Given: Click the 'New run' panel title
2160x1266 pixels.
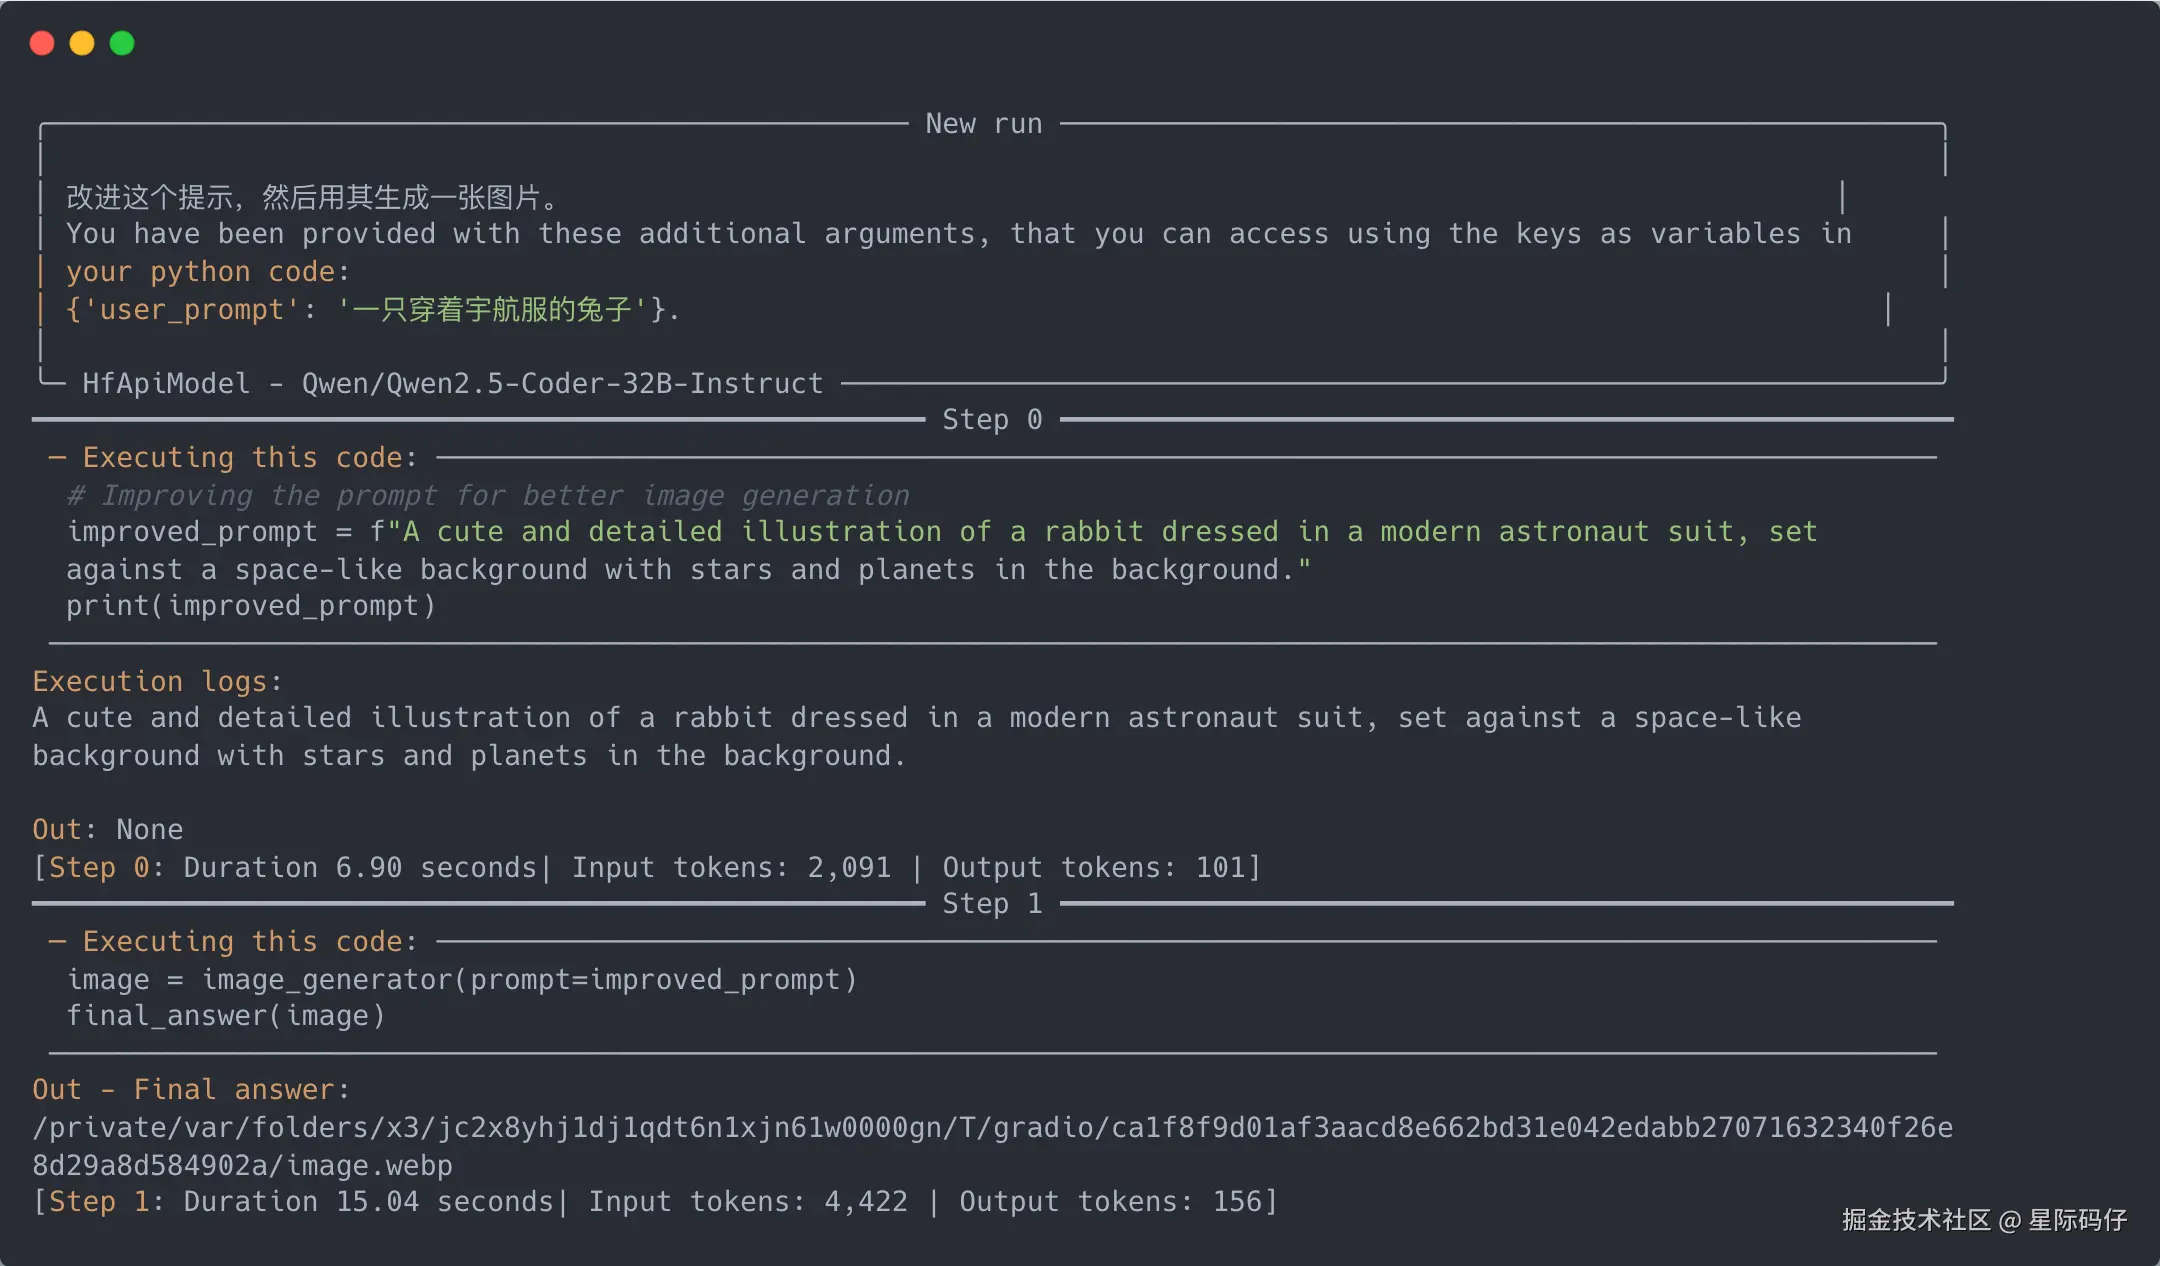Looking at the screenshot, I should point(983,124).
